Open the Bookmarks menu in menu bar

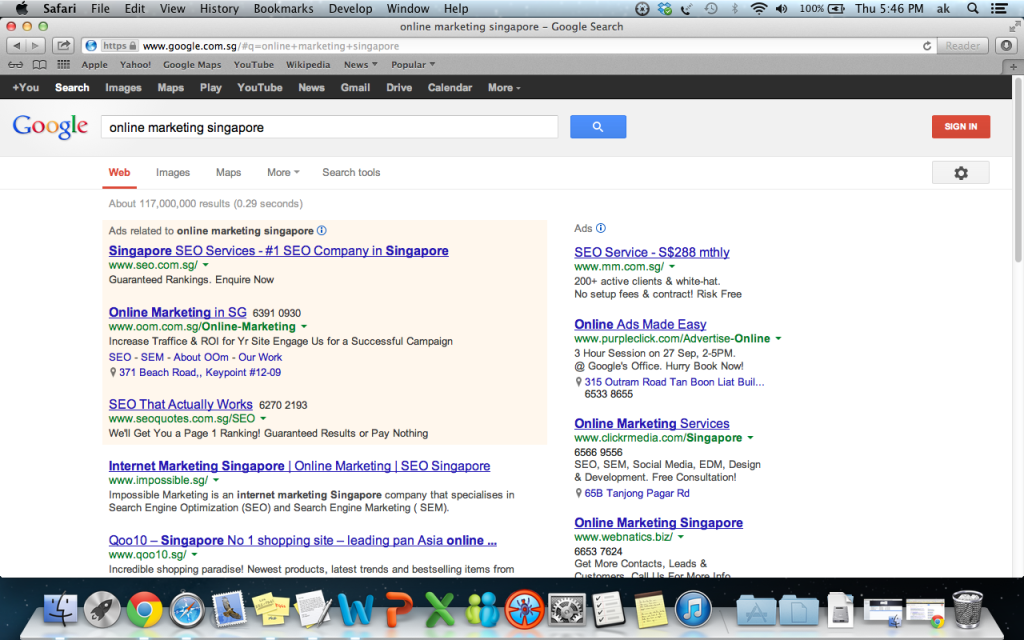tap(283, 8)
